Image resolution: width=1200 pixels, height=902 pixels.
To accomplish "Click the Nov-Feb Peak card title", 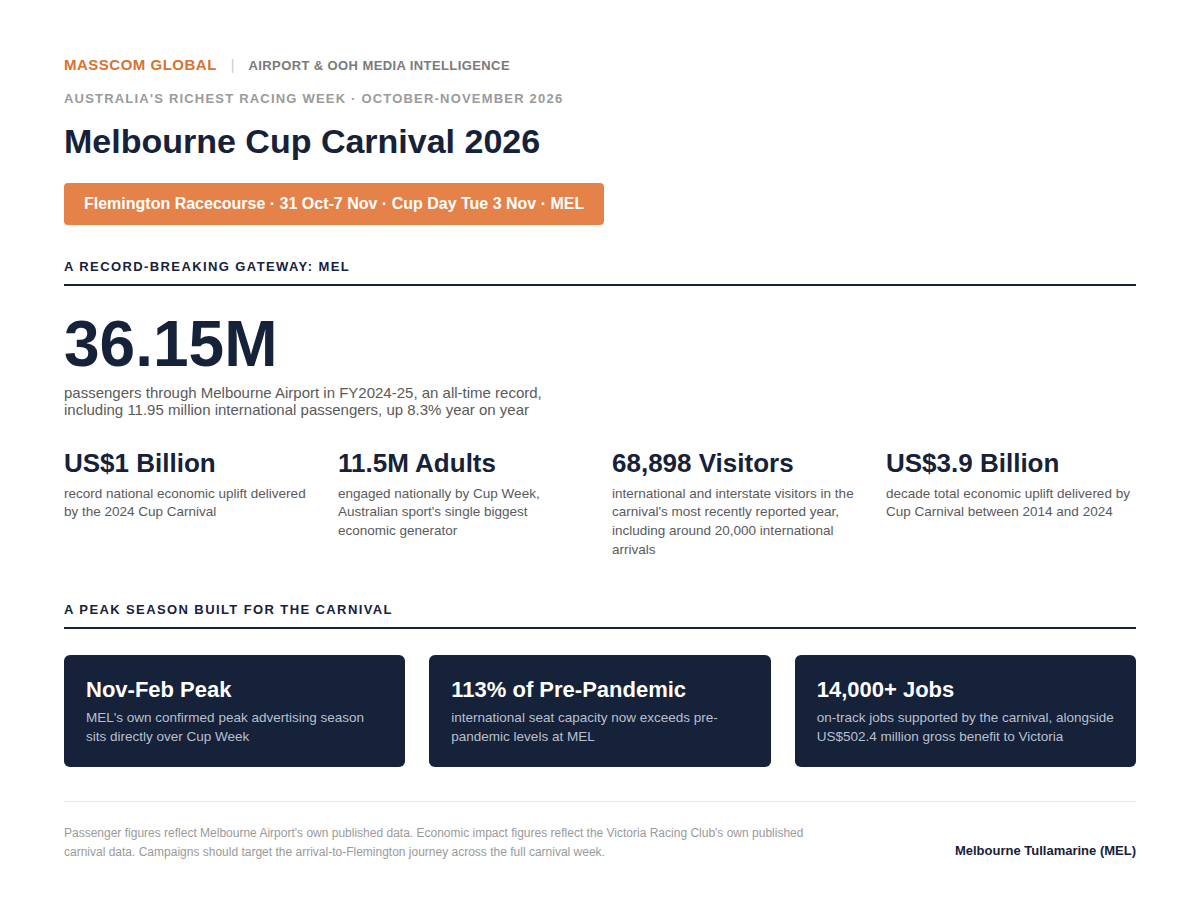I will (159, 689).
